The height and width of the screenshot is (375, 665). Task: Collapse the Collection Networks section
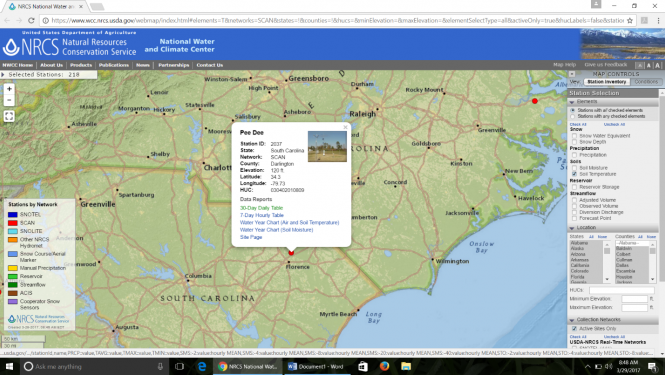point(572,320)
